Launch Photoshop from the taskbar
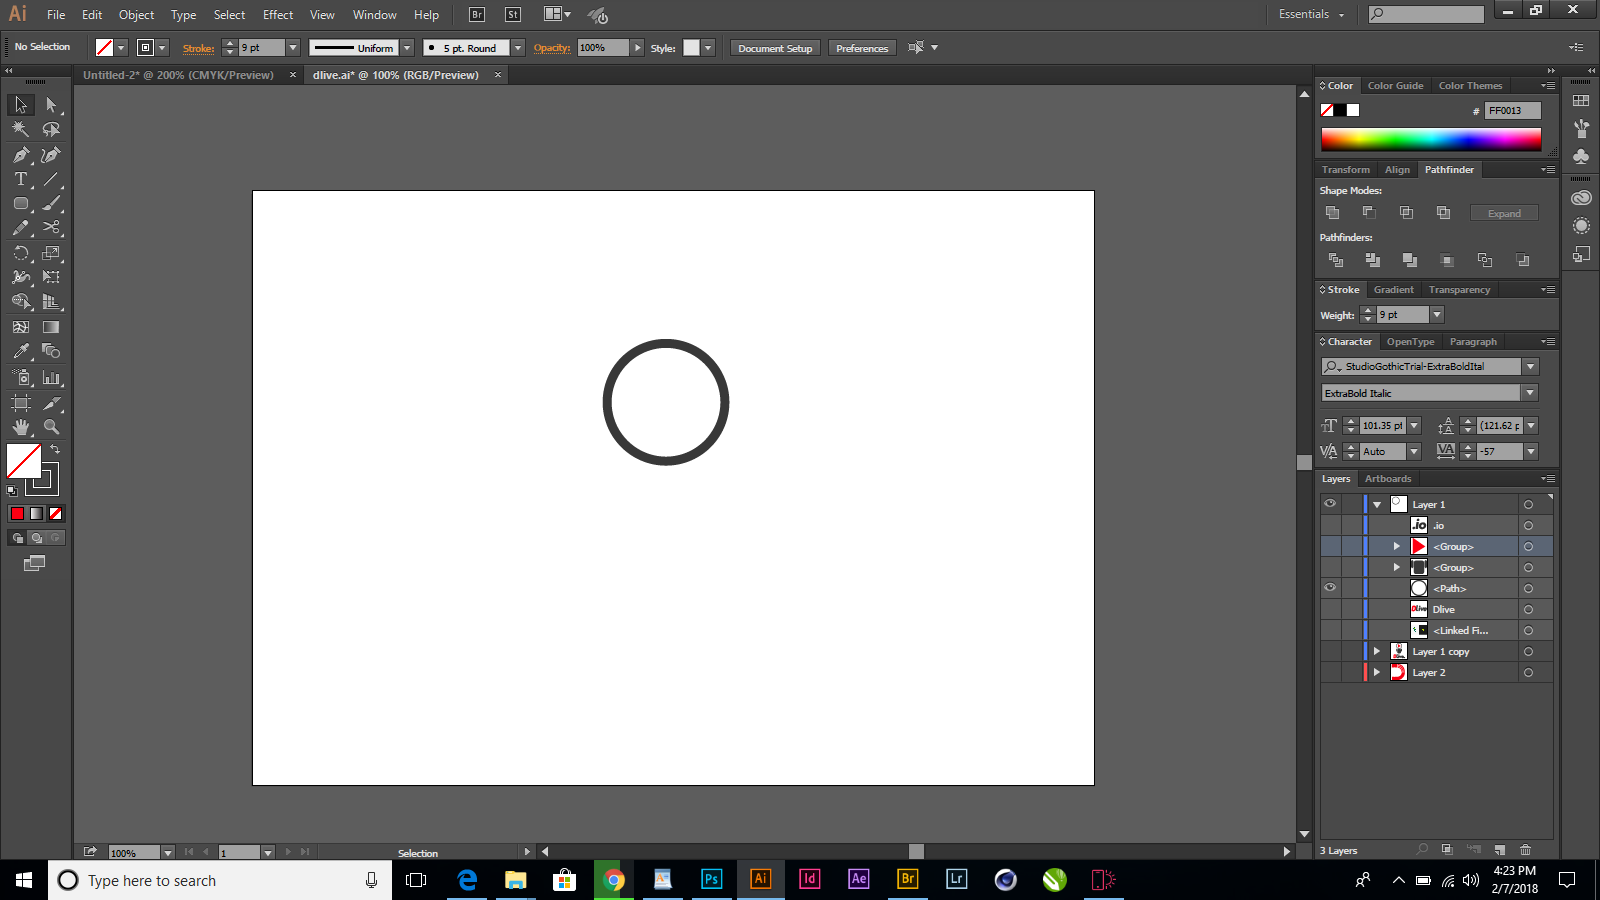1600x900 pixels. click(x=711, y=880)
